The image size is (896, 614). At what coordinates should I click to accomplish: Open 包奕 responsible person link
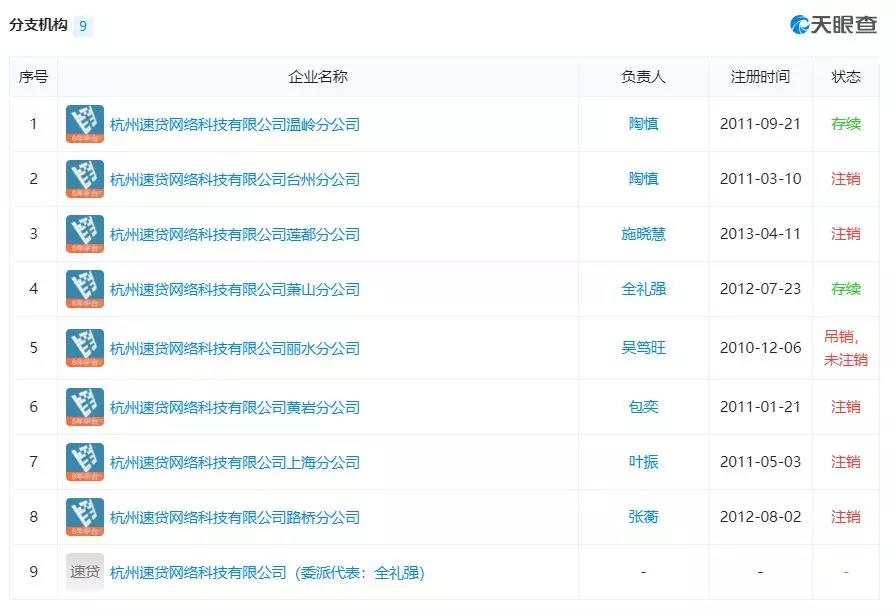point(643,407)
